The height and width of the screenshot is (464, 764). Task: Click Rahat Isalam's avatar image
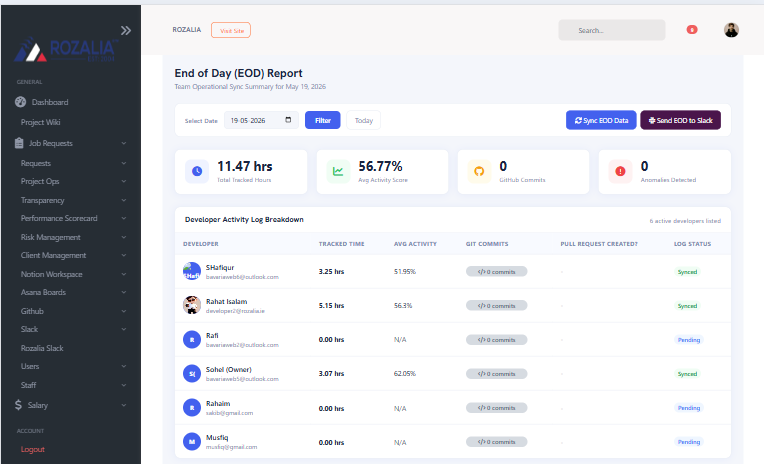point(192,305)
